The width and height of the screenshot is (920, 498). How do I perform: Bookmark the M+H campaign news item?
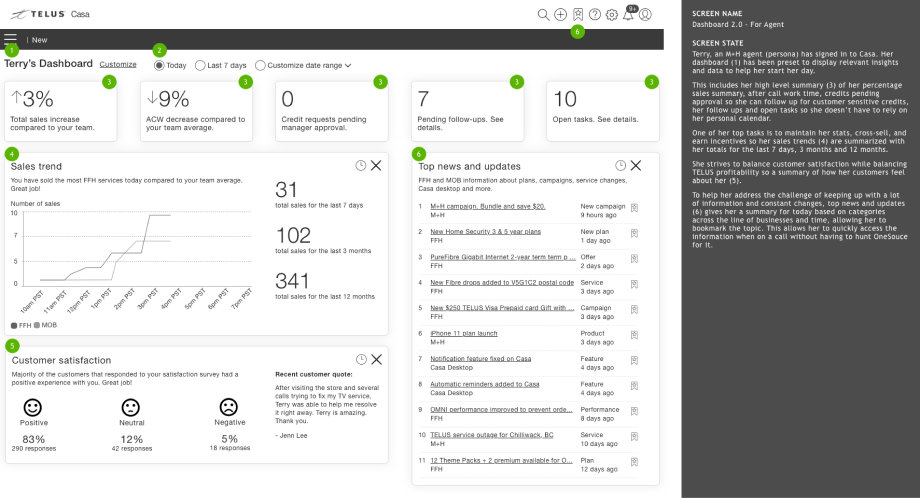coord(634,208)
